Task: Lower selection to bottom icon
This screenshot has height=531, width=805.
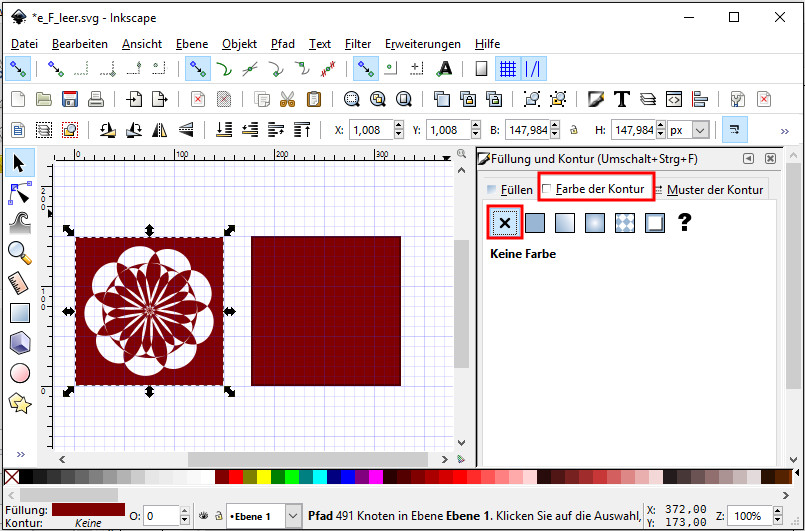Action: (224, 130)
